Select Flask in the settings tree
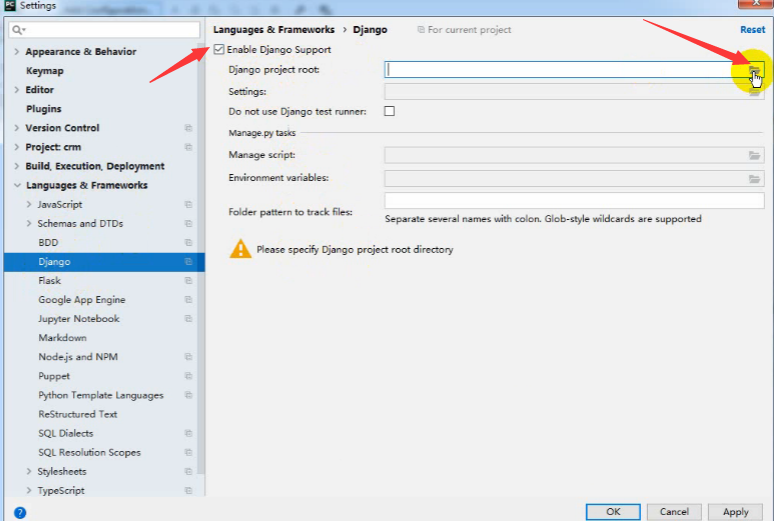Screen dimensions: 774x521 click(49, 281)
